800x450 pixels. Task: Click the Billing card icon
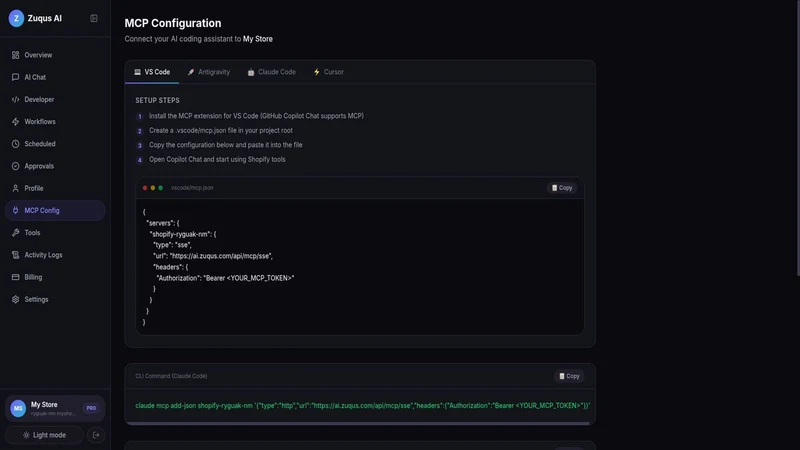click(x=15, y=277)
